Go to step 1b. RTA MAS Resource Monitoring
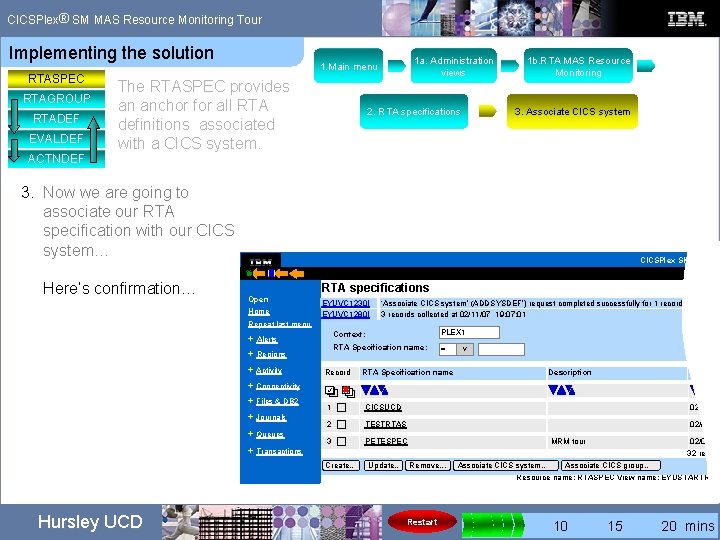The width and height of the screenshot is (720, 540). (578, 66)
